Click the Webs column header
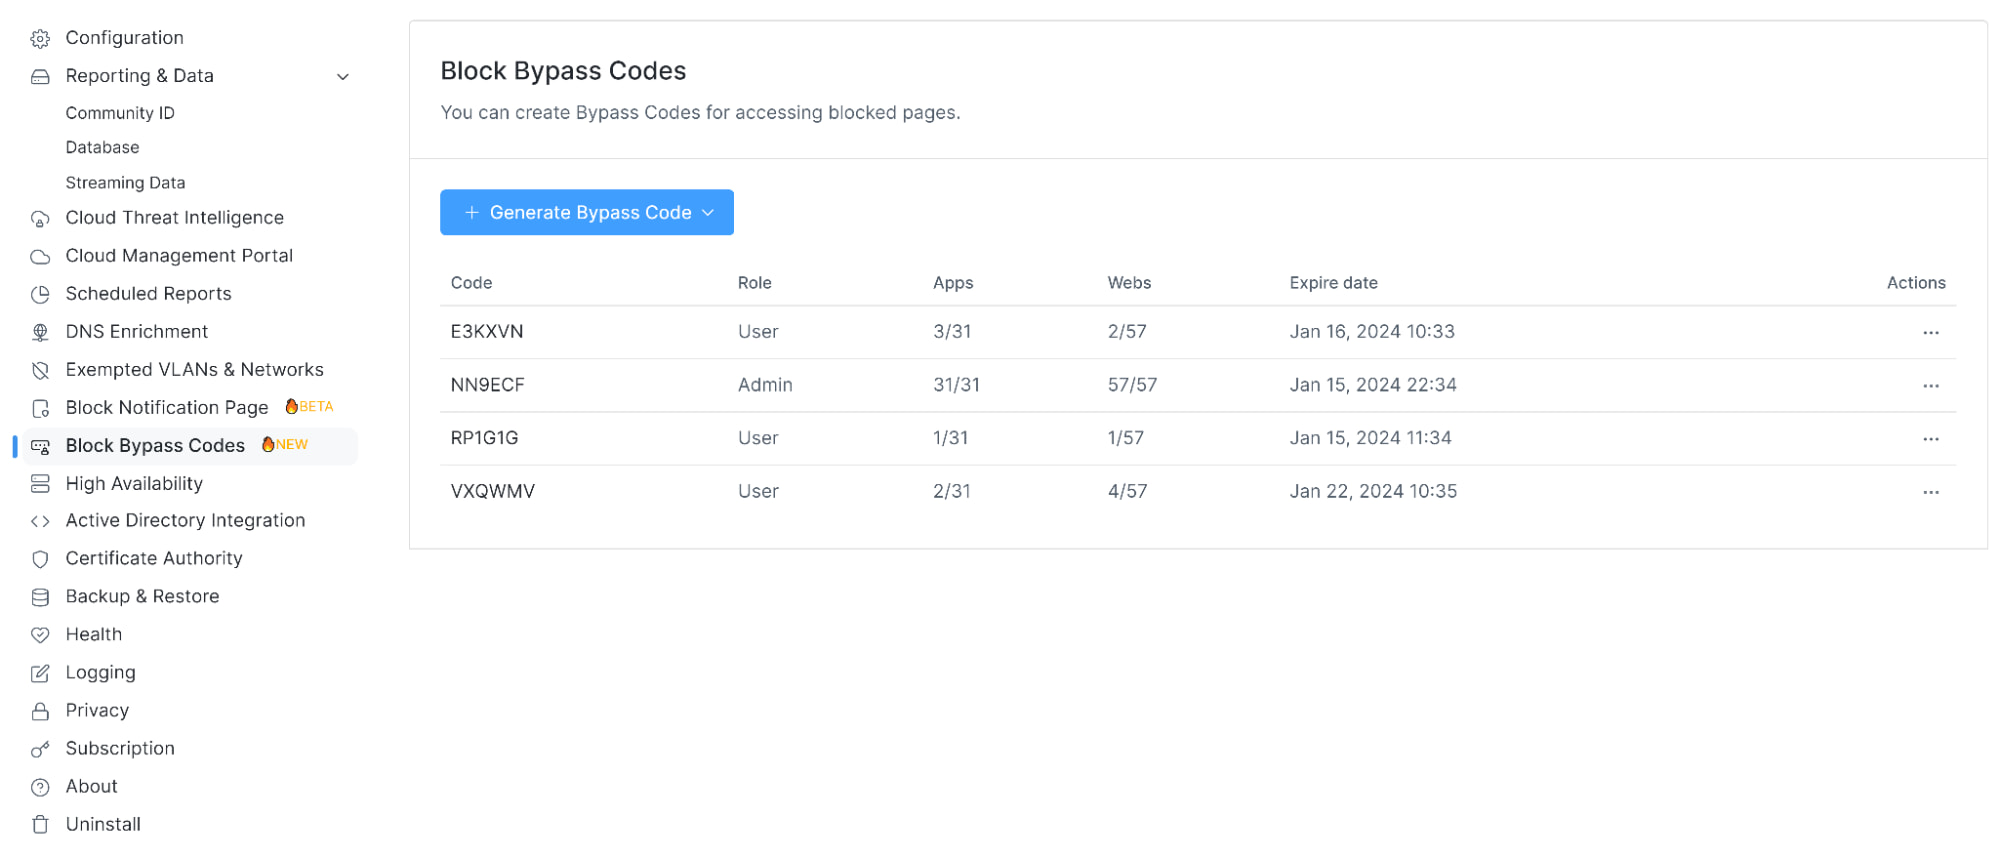 click(1129, 283)
